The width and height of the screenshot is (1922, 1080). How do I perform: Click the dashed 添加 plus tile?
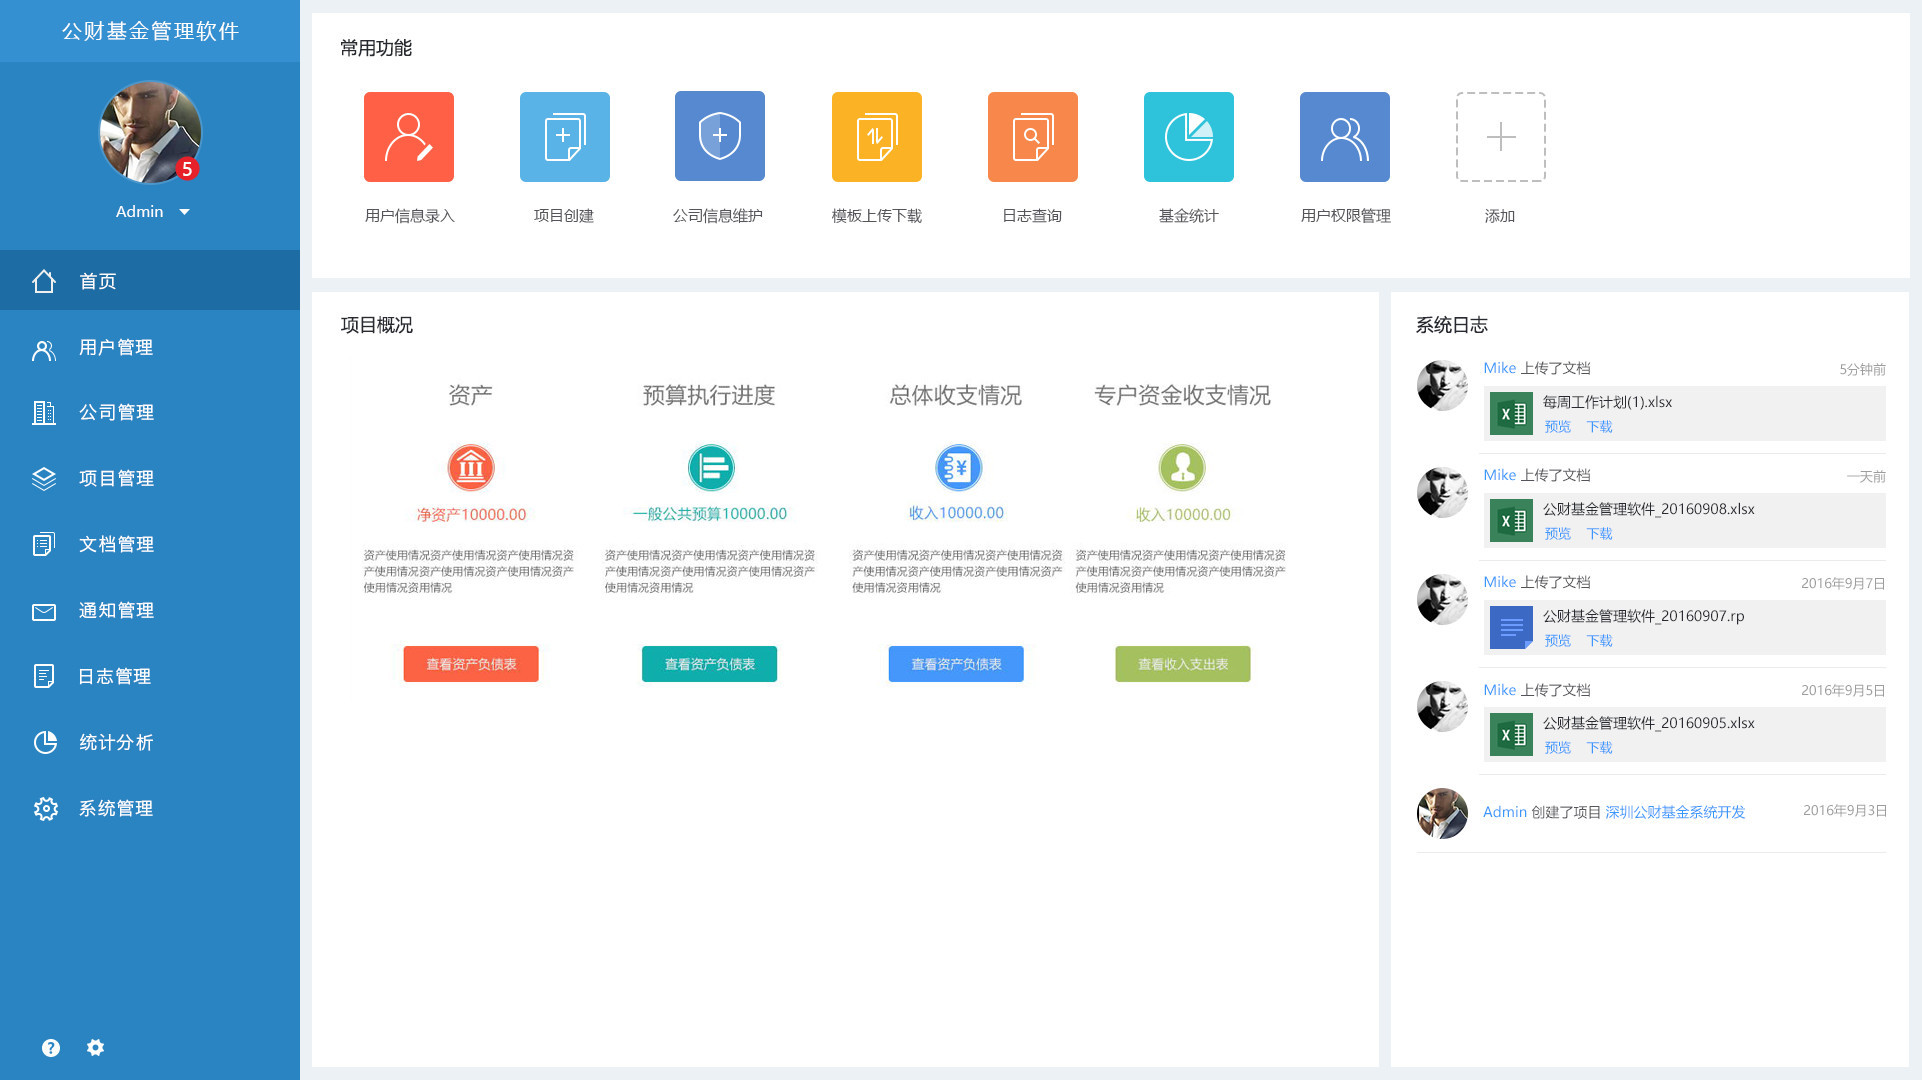click(1500, 137)
